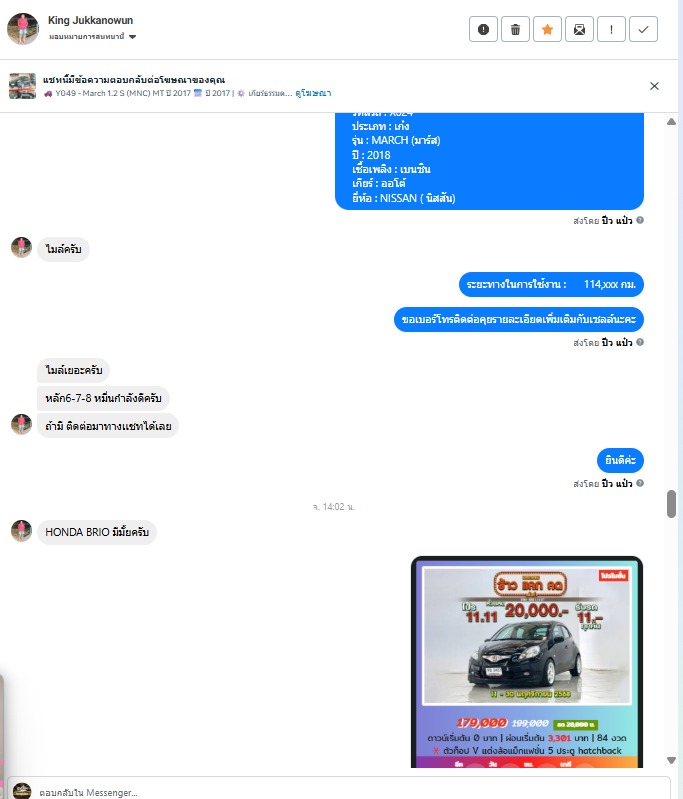Close the ad reply notification banner
Viewport: 683px width, 799px height.
pyautogui.click(x=654, y=86)
